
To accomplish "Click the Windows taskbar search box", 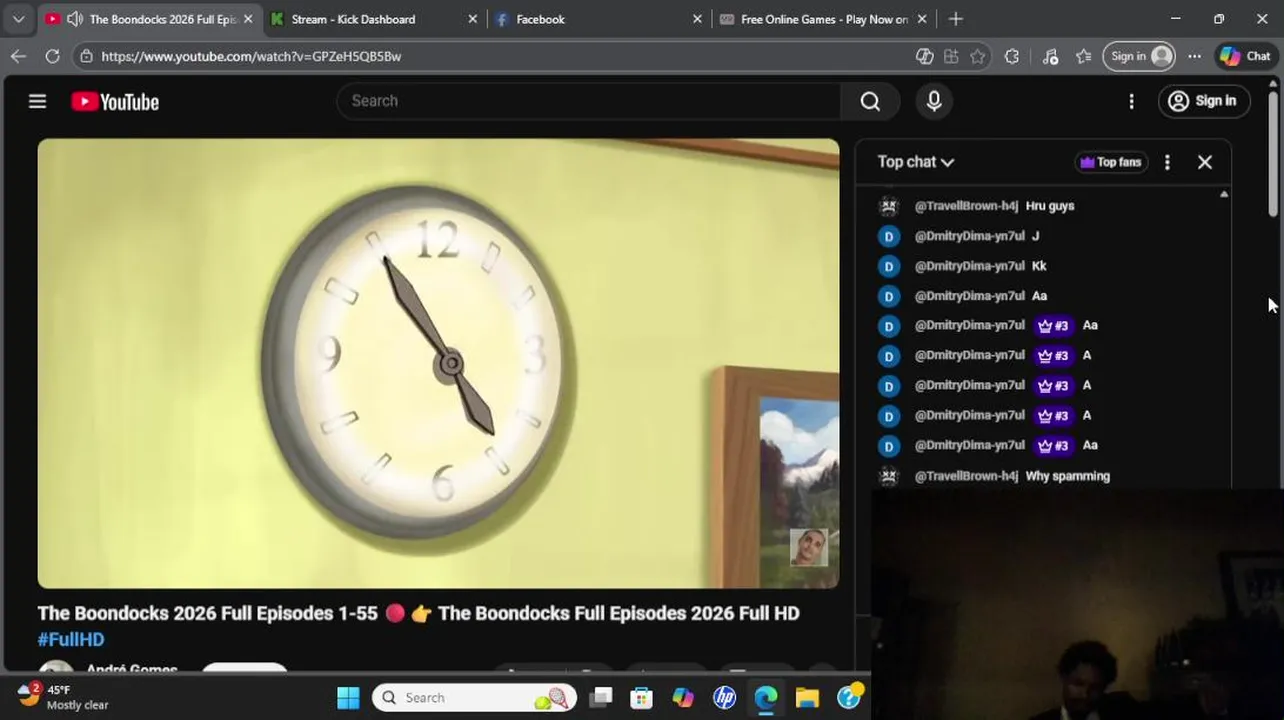I will 476,698.
